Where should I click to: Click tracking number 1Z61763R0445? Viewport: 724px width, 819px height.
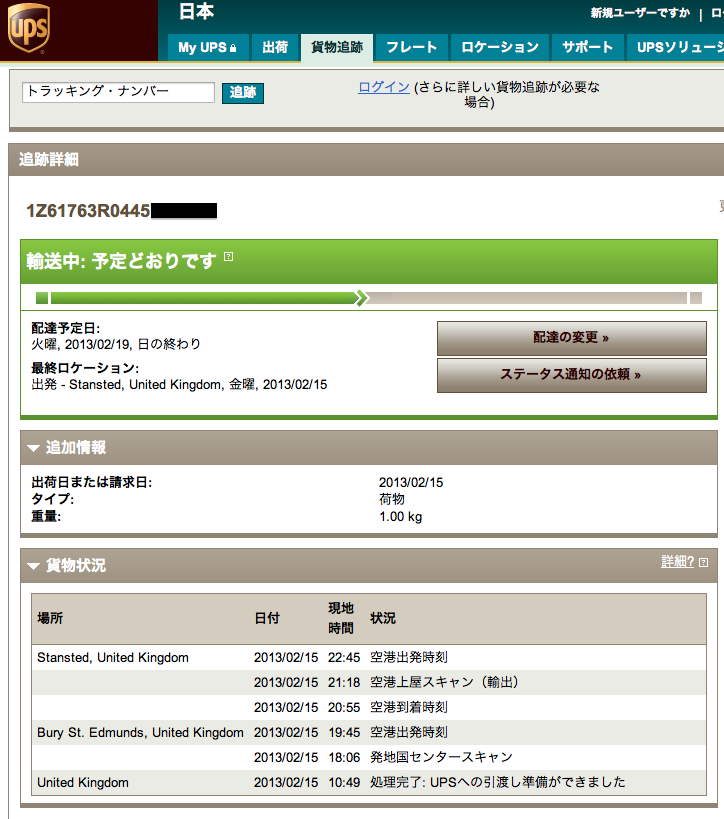point(88,211)
